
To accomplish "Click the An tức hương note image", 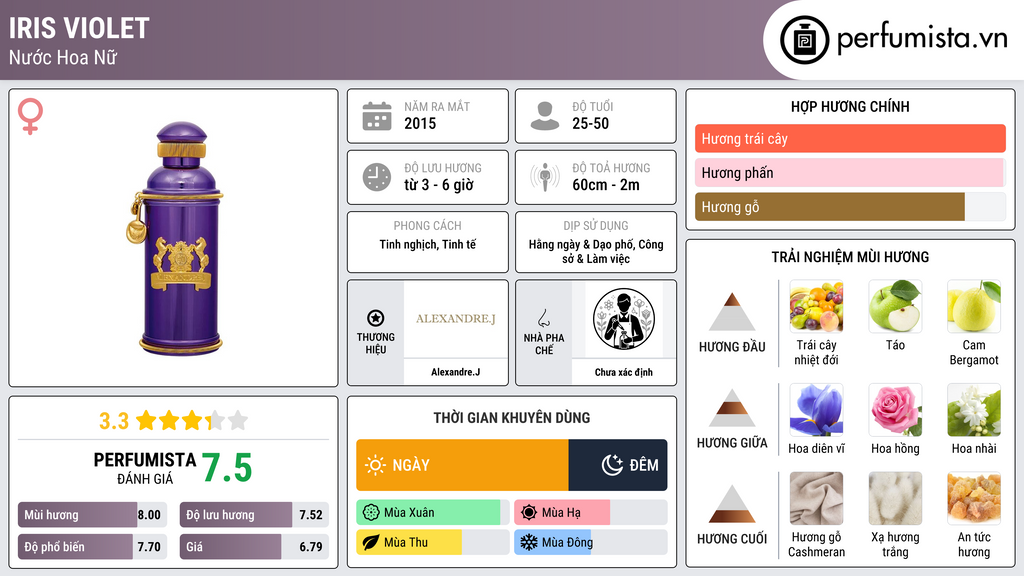I will [x=974, y=498].
